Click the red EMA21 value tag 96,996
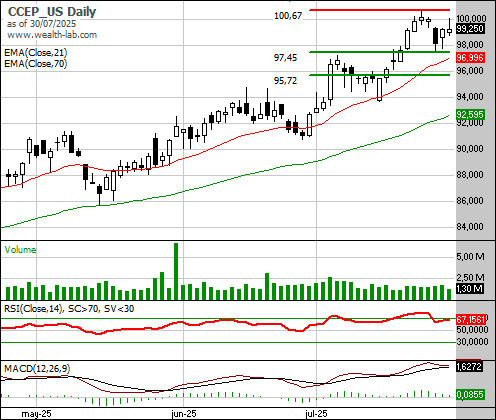The height and width of the screenshot is (420, 496). [470, 58]
